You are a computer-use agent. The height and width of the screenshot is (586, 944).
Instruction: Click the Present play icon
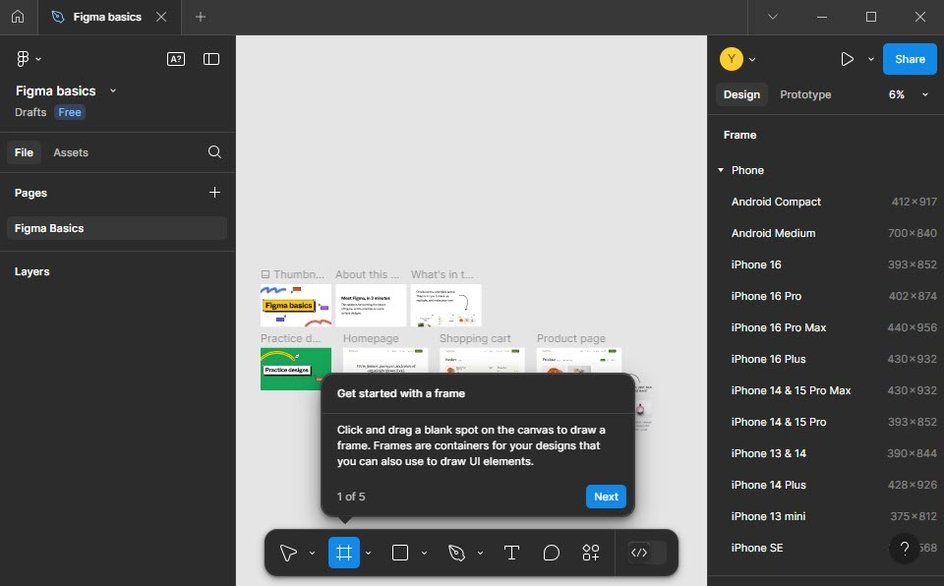[847, 59]
